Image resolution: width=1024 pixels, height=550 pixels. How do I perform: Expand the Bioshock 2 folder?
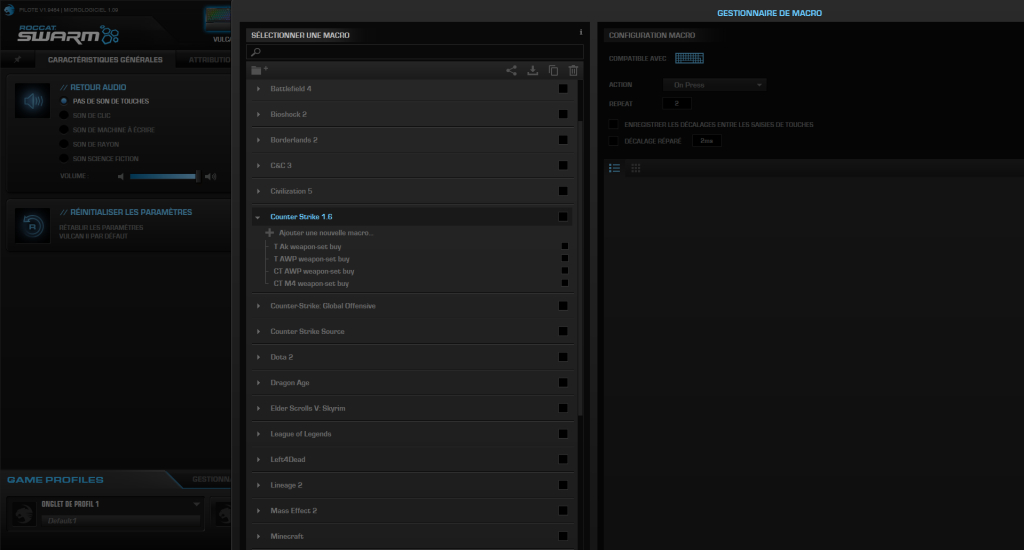coord(259,114)
